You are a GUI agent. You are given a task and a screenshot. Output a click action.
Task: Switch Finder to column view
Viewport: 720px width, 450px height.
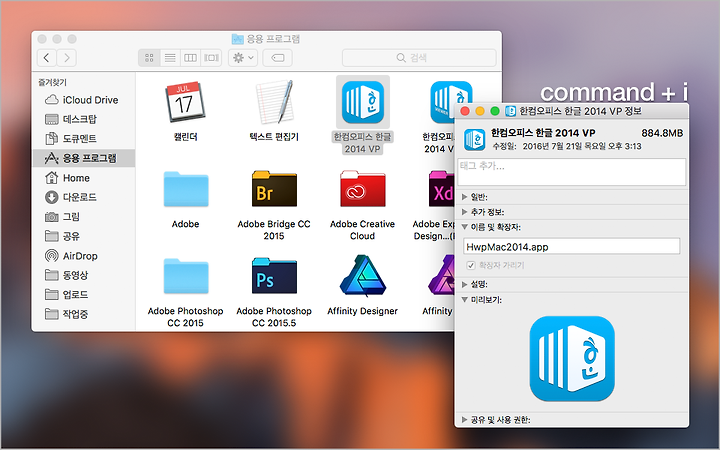coord(190,58)
